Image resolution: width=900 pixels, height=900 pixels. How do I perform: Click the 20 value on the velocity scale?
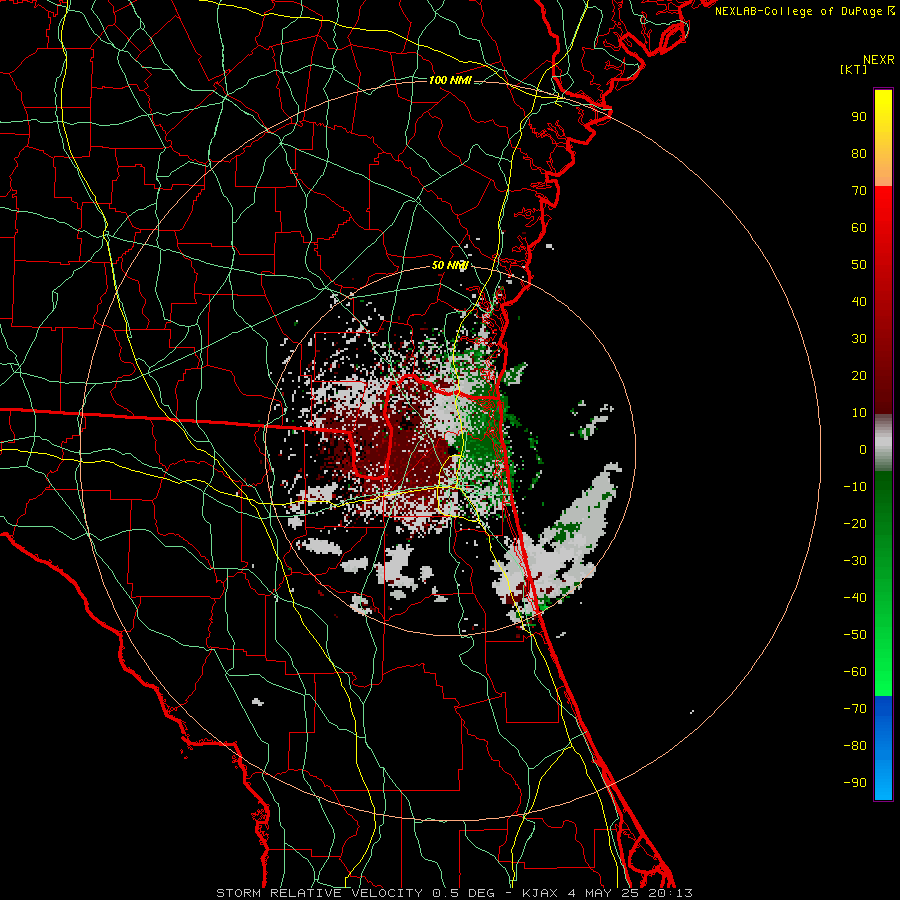pos(859,376)
